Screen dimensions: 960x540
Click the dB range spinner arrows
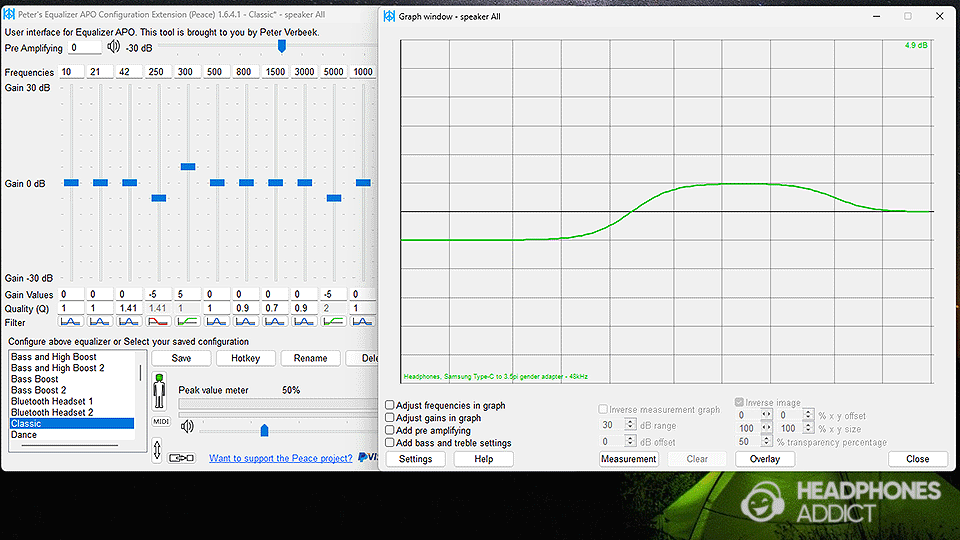(630, 424)
